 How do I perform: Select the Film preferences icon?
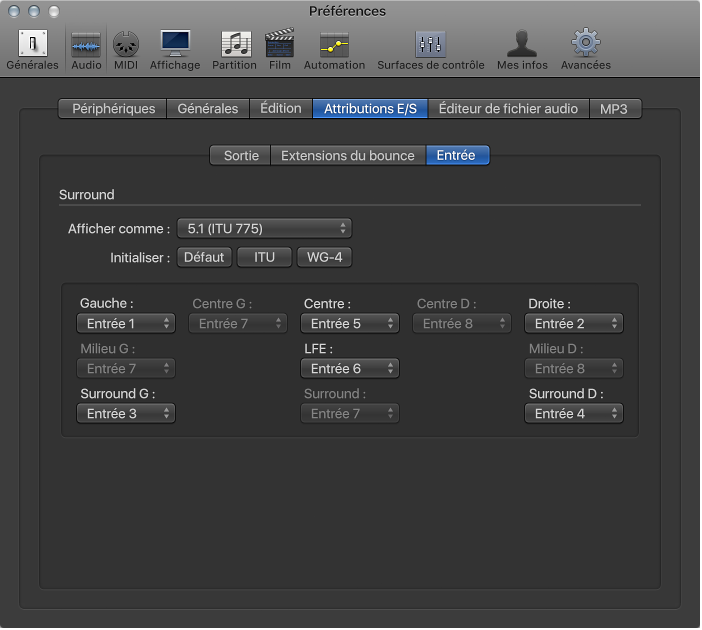point(279,48)
